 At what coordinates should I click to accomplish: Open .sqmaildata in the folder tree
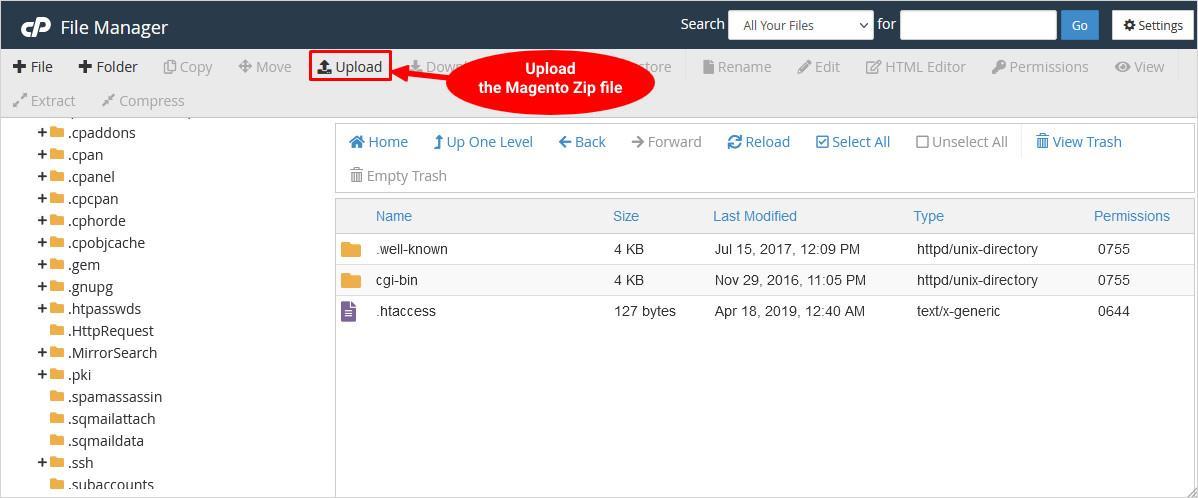tap(105, 441)
